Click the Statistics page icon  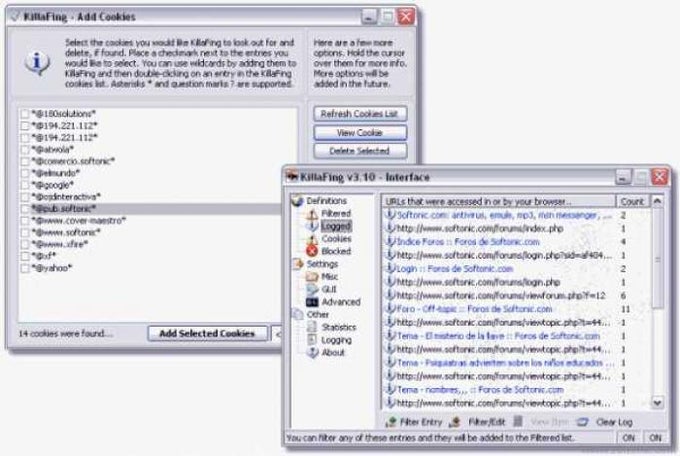pos(312,327)
